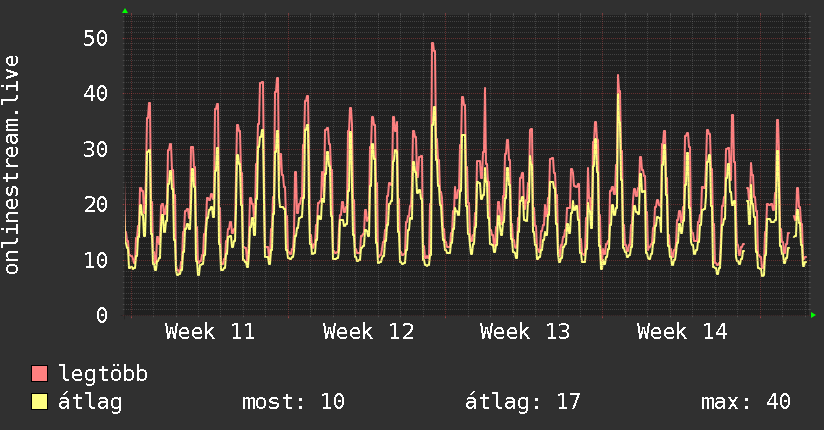Click the 'átlag: 17' statistic value
Screen dimensions: 824x430
coord(522,402)
